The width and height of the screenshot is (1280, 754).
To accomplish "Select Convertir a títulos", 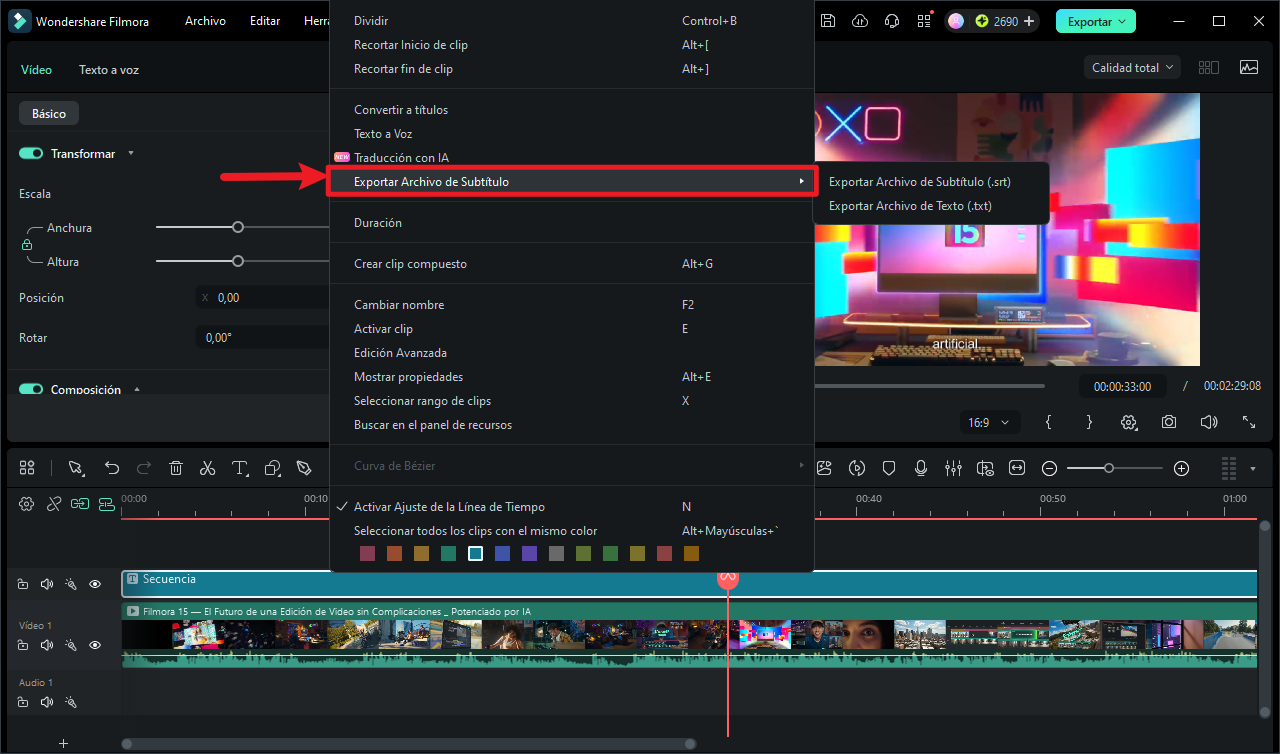I will (x=571, y=110).
